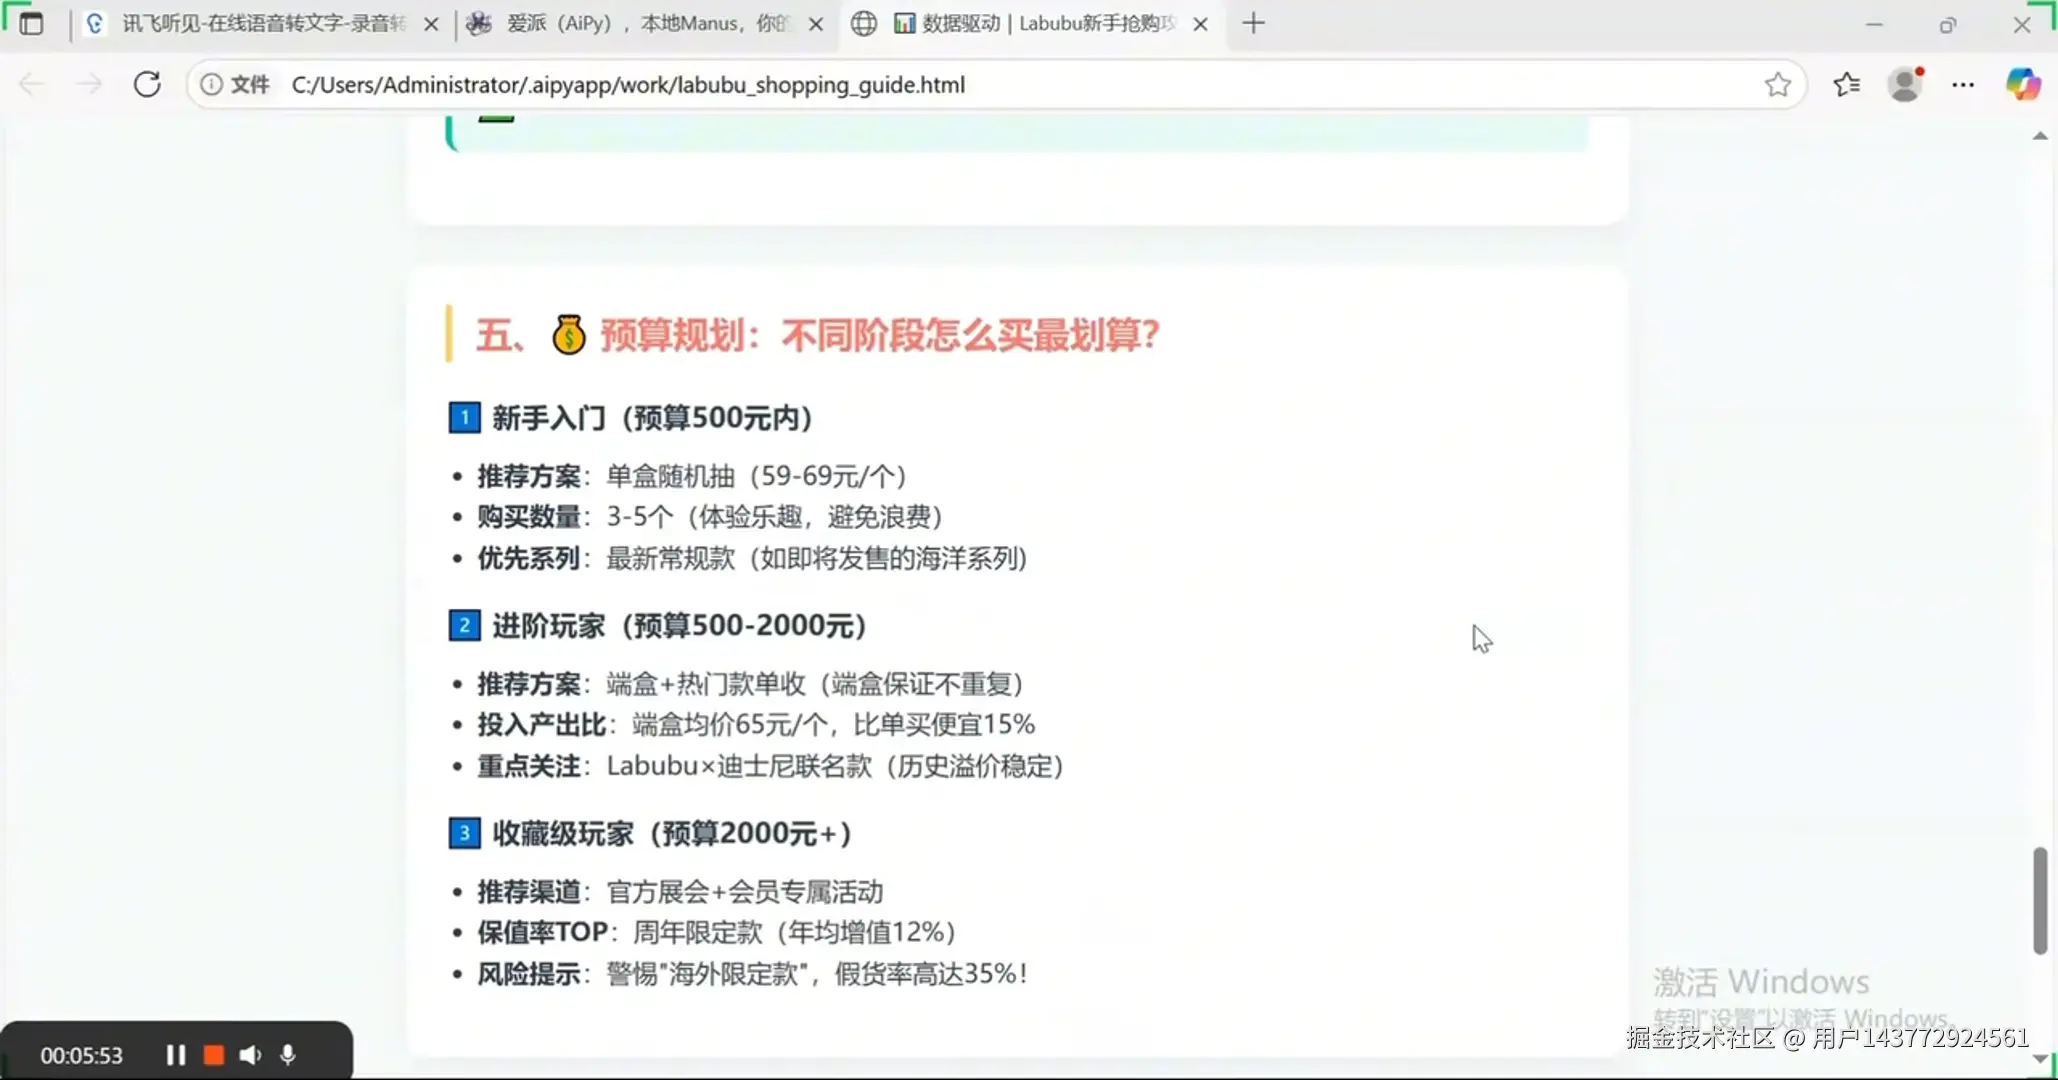This screenshot has width=2058, height=1080.
Task: Open the tab actions menu icon
Action: (x=31, y=23)
